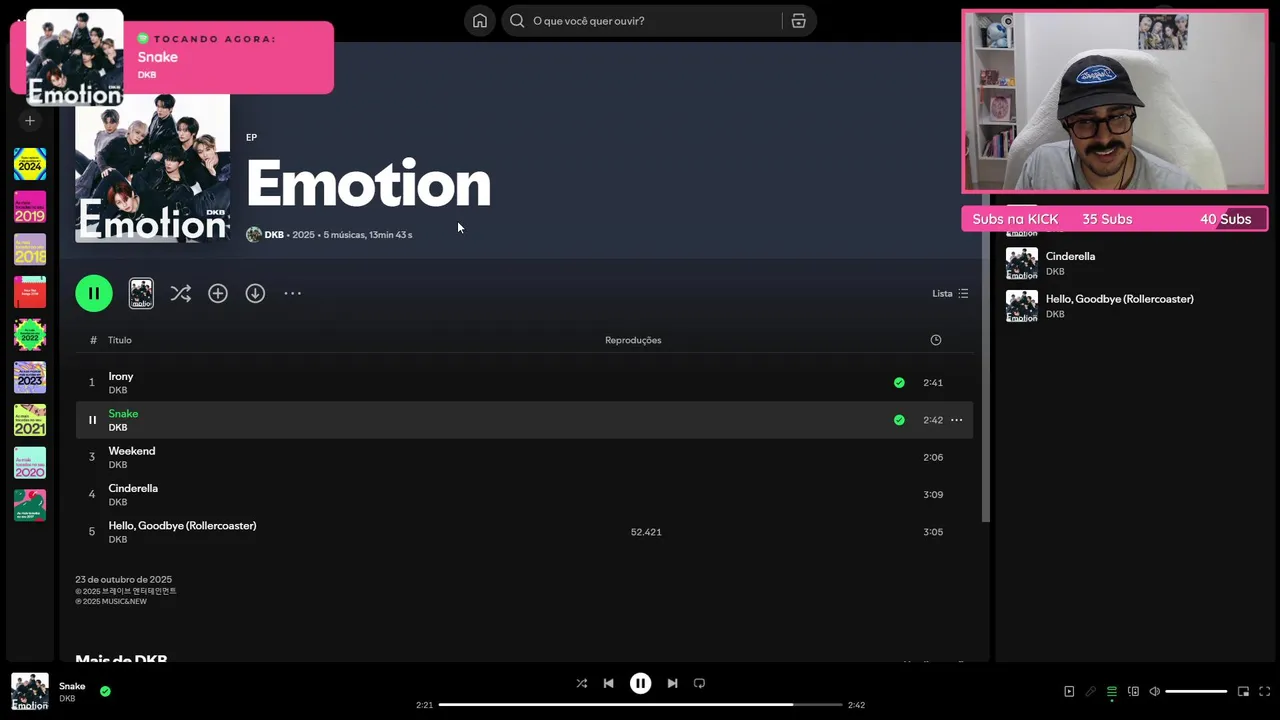Enable shuffle for the Emotion EP
This screenshot has height=720, width=1280.
[x=180, y=293]
